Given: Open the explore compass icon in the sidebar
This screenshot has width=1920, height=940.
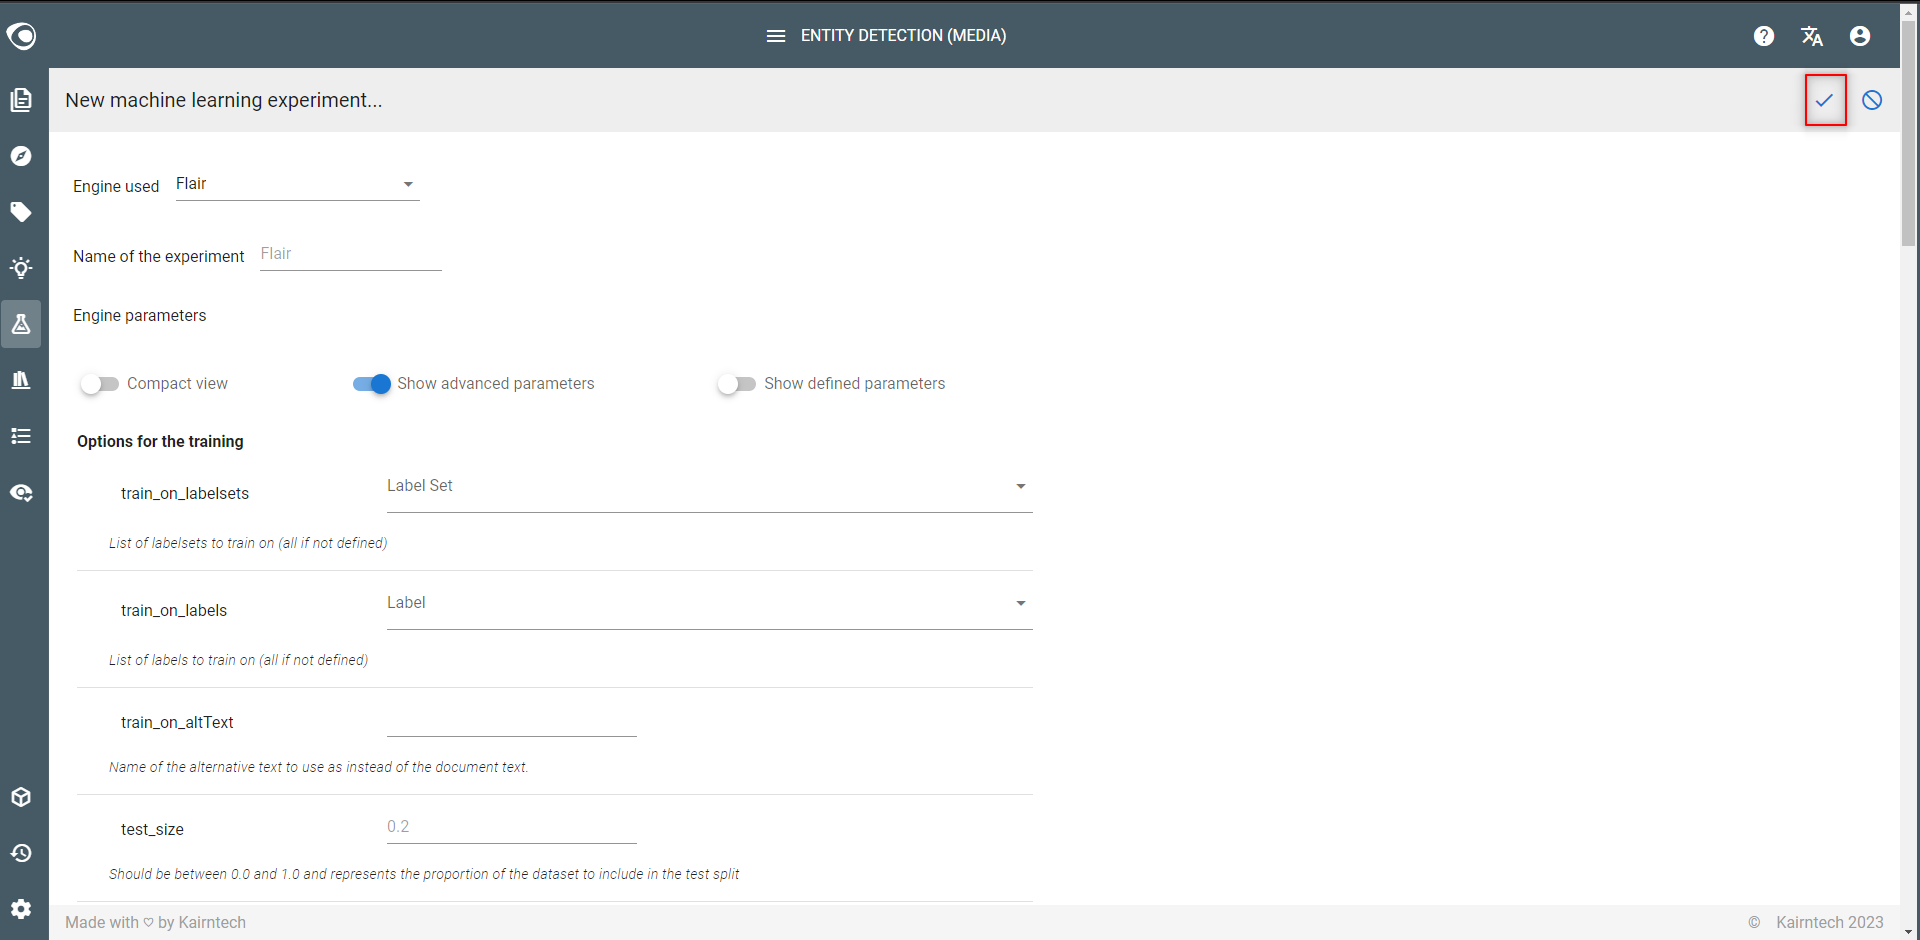Looking at the screenshot, I should (21, 156).
